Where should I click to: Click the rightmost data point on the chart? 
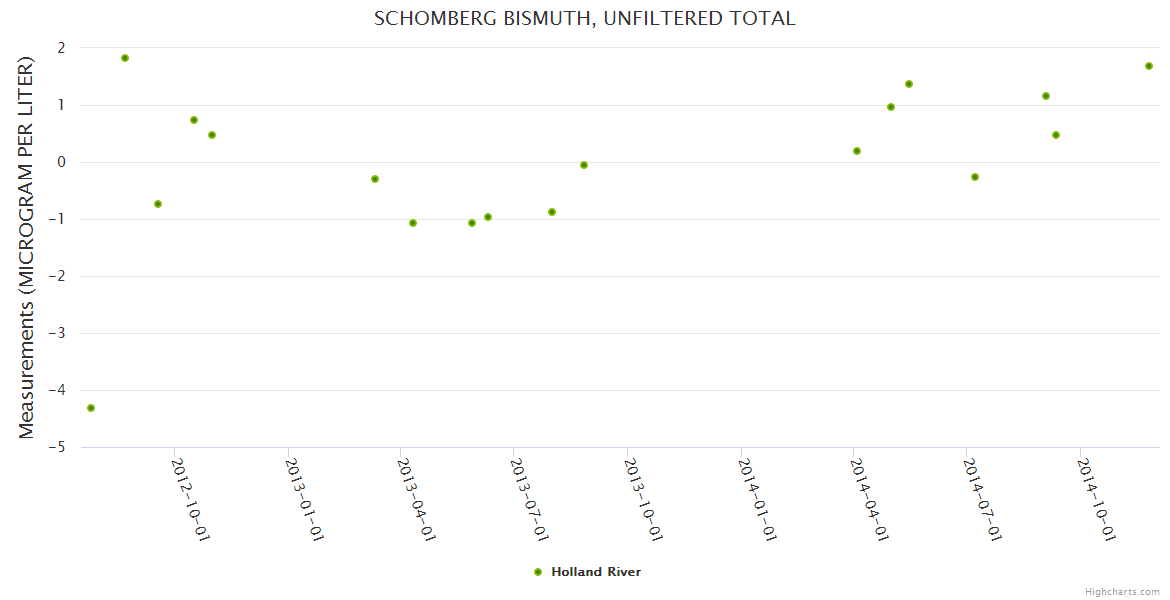click(1149, 66)
